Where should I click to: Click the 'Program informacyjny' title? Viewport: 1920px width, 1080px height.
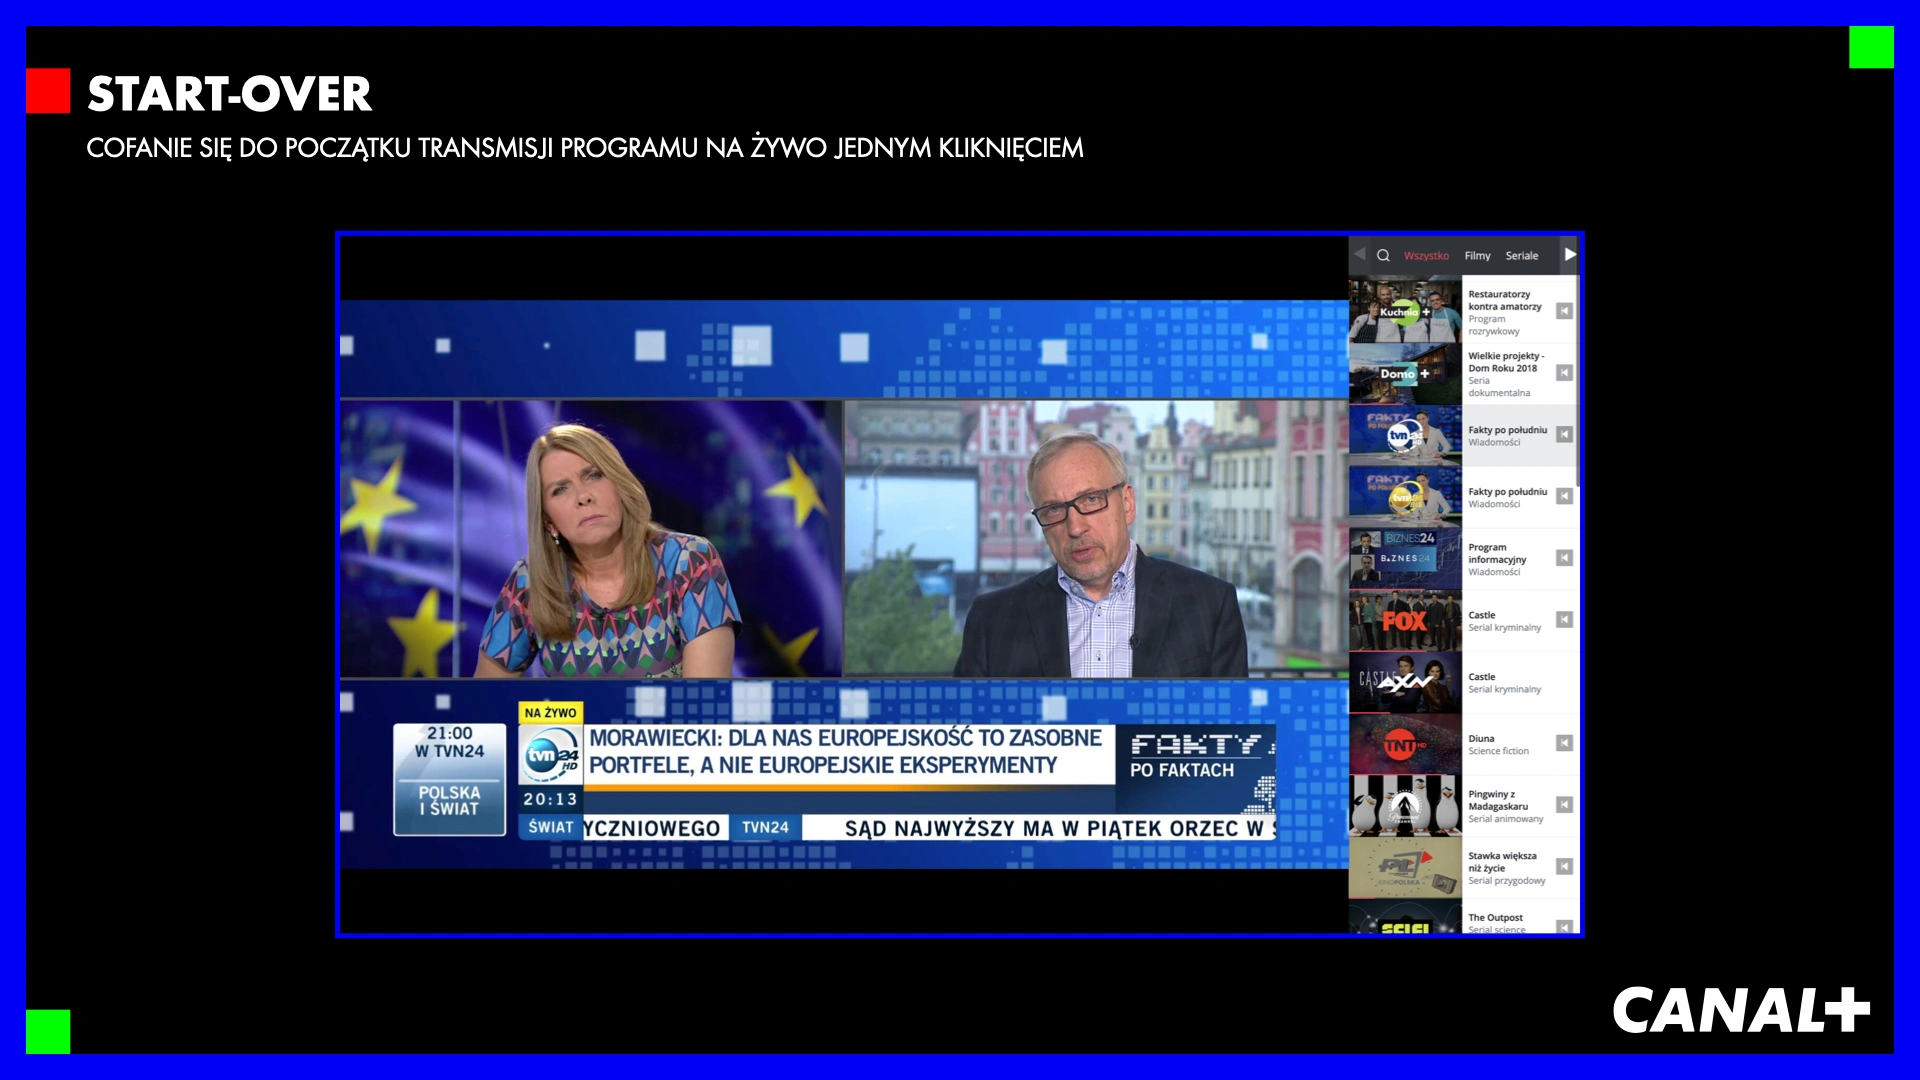1497,553
